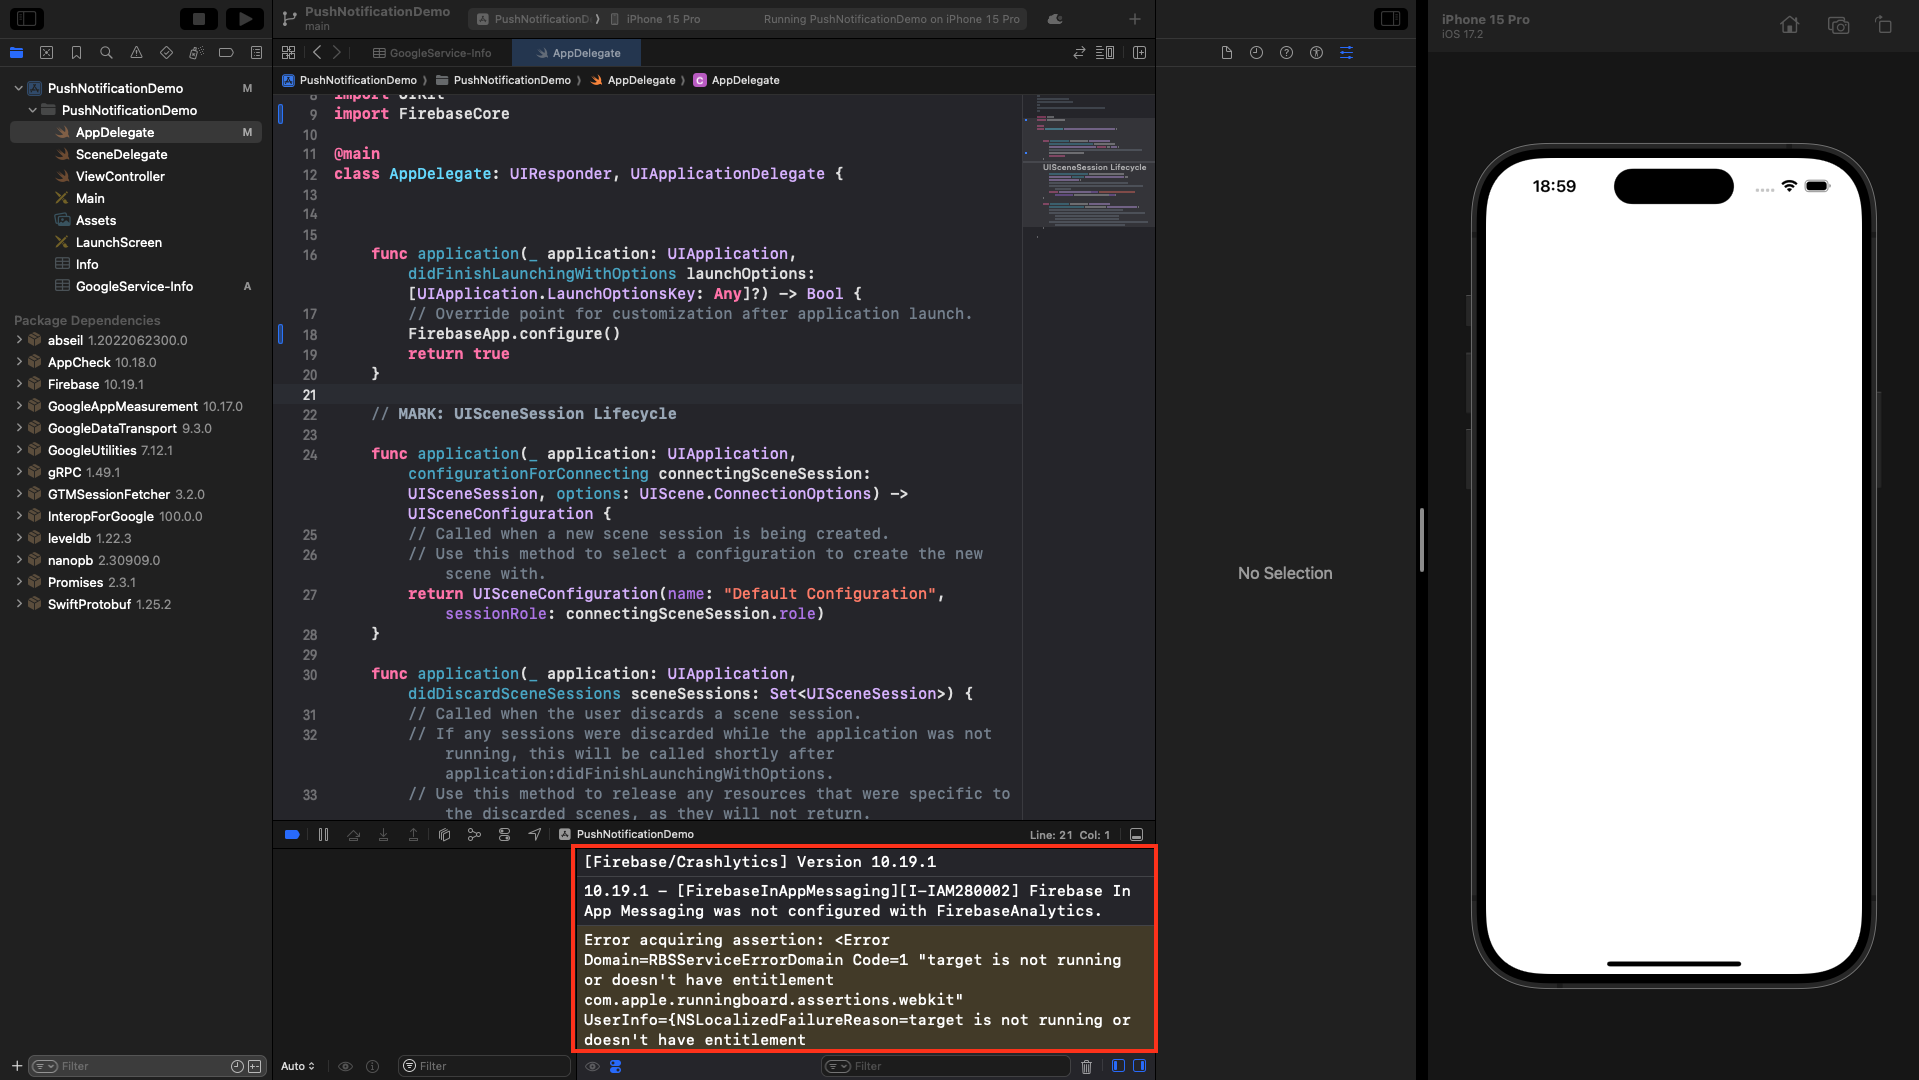The image size is (1919, 1080).
Task: Select the Project navigator folder icon
Action: (16, 53)
